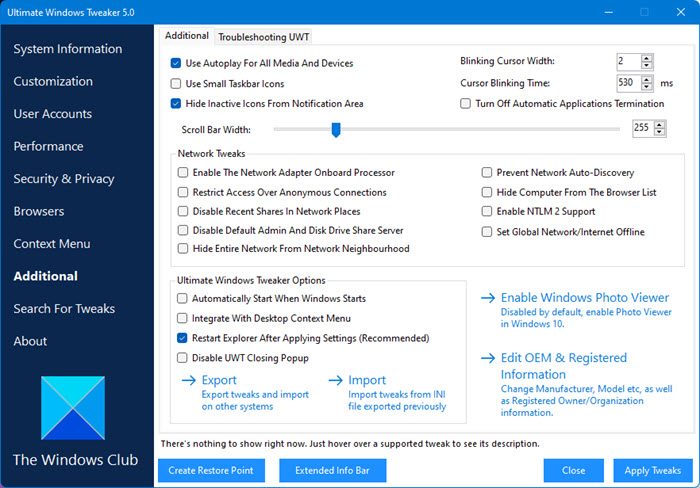Click the arrow icon beside Export
700x488 pixels.
pos(189,380)
